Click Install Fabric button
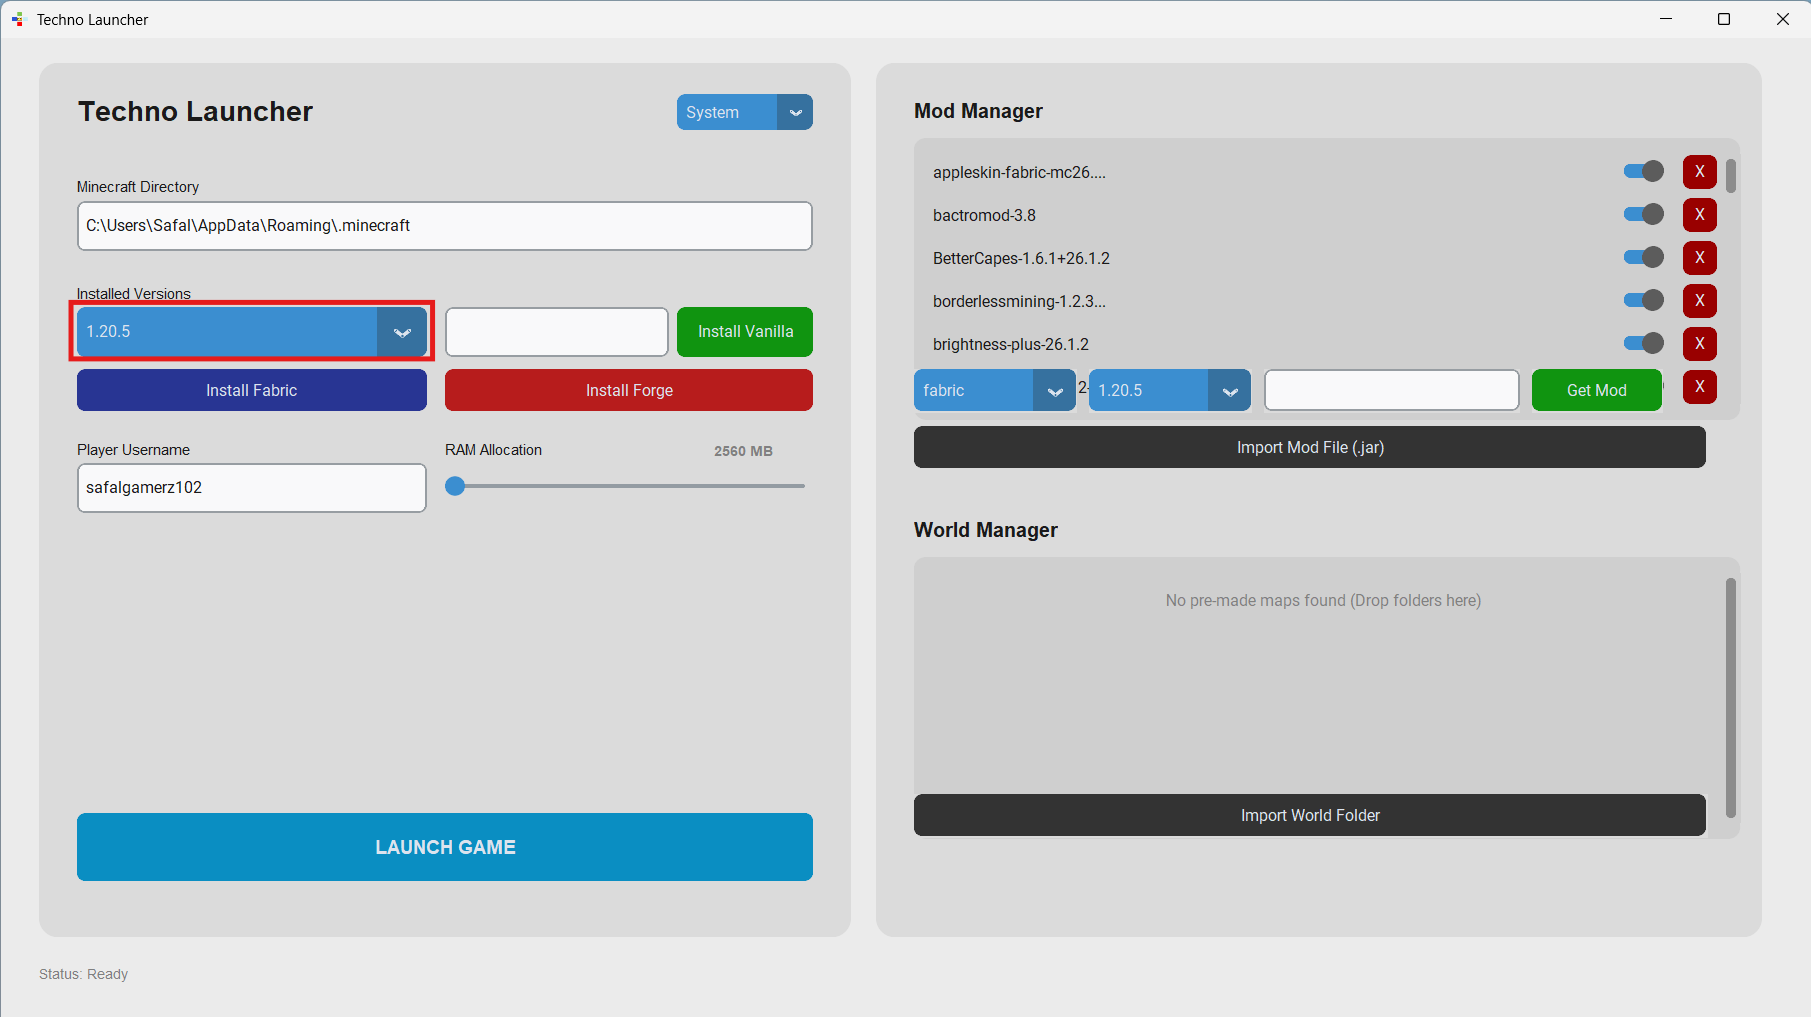Screen dimensions: 1811x1017 (252, 390)
